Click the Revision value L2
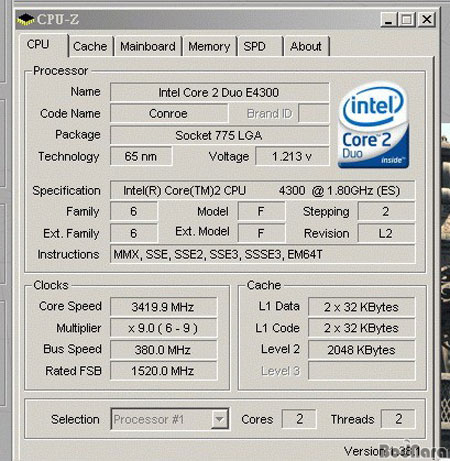The height and width of the screenshot is (461, 450). click(x=386, y=233)
